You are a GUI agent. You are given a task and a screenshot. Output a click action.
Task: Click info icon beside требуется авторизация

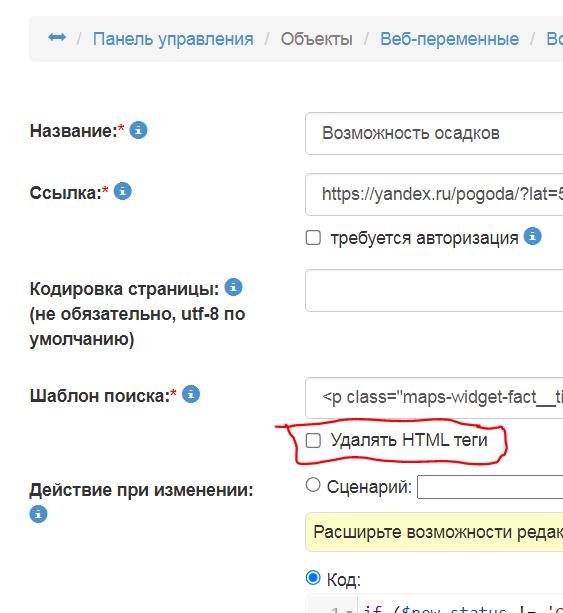coord(533,236)
